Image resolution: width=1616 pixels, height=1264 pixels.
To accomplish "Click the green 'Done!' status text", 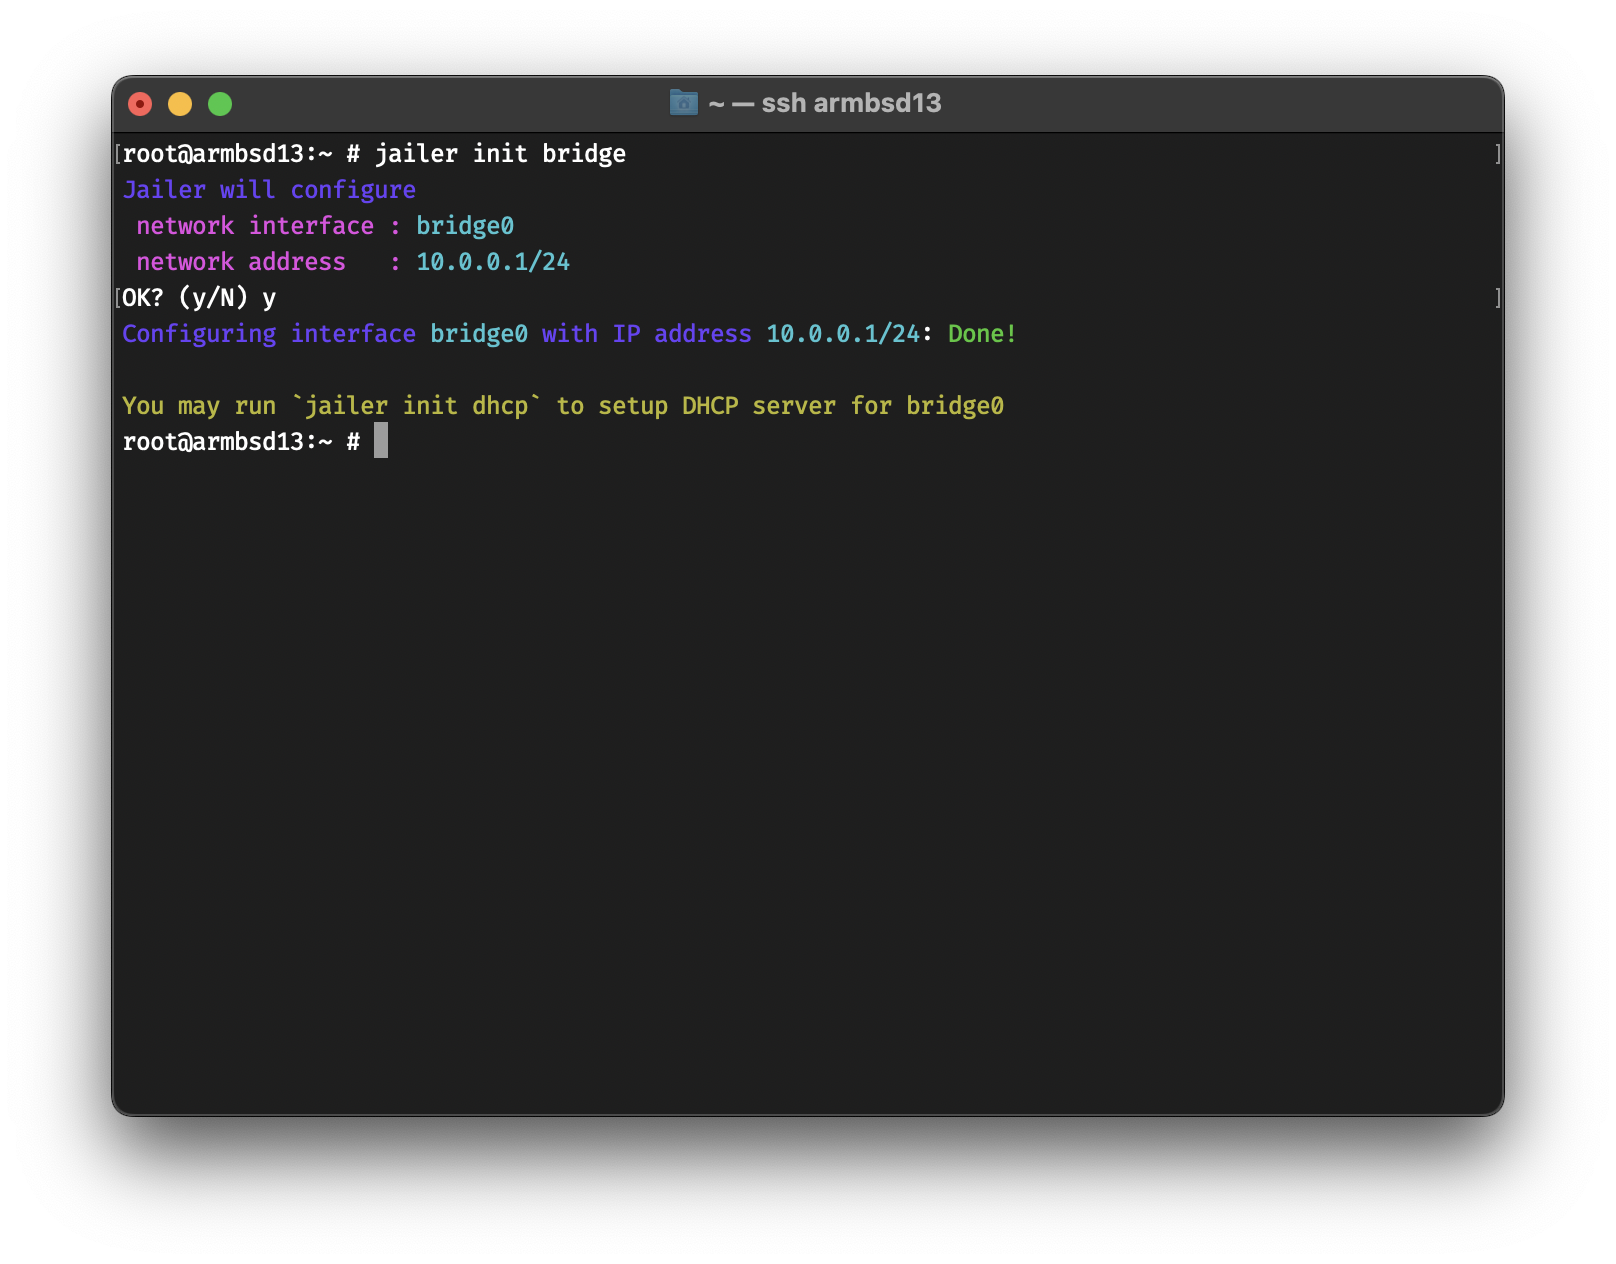I will [x=982, y=334].
